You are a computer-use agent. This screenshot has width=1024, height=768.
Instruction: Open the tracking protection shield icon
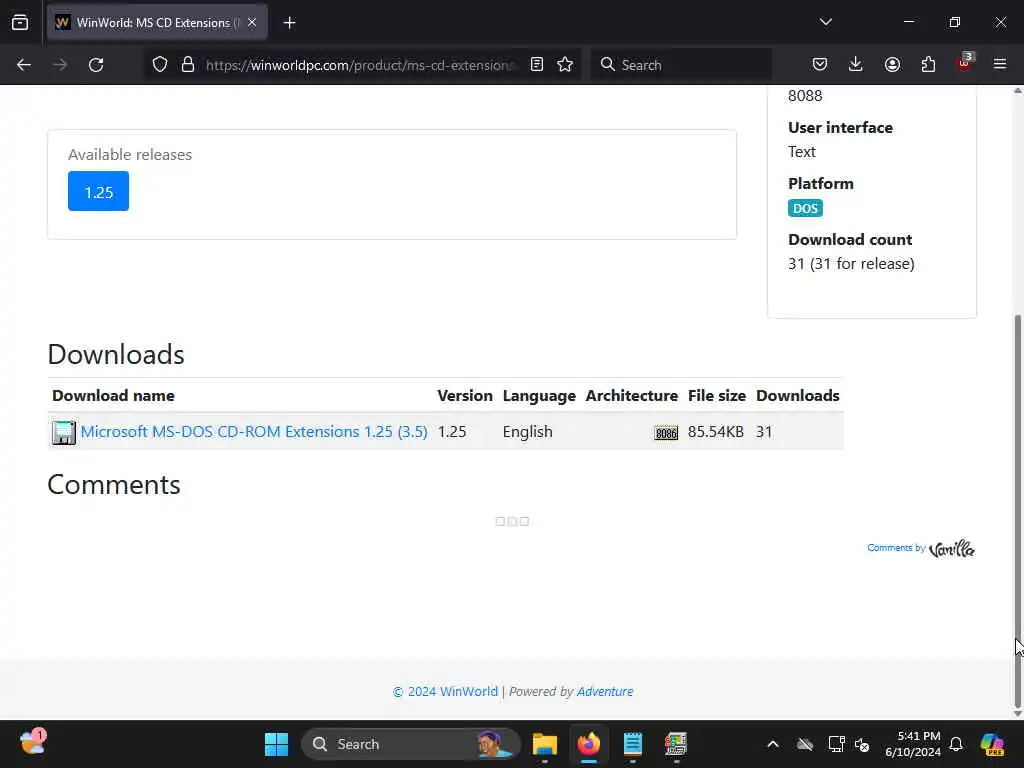tap(160, 65)
